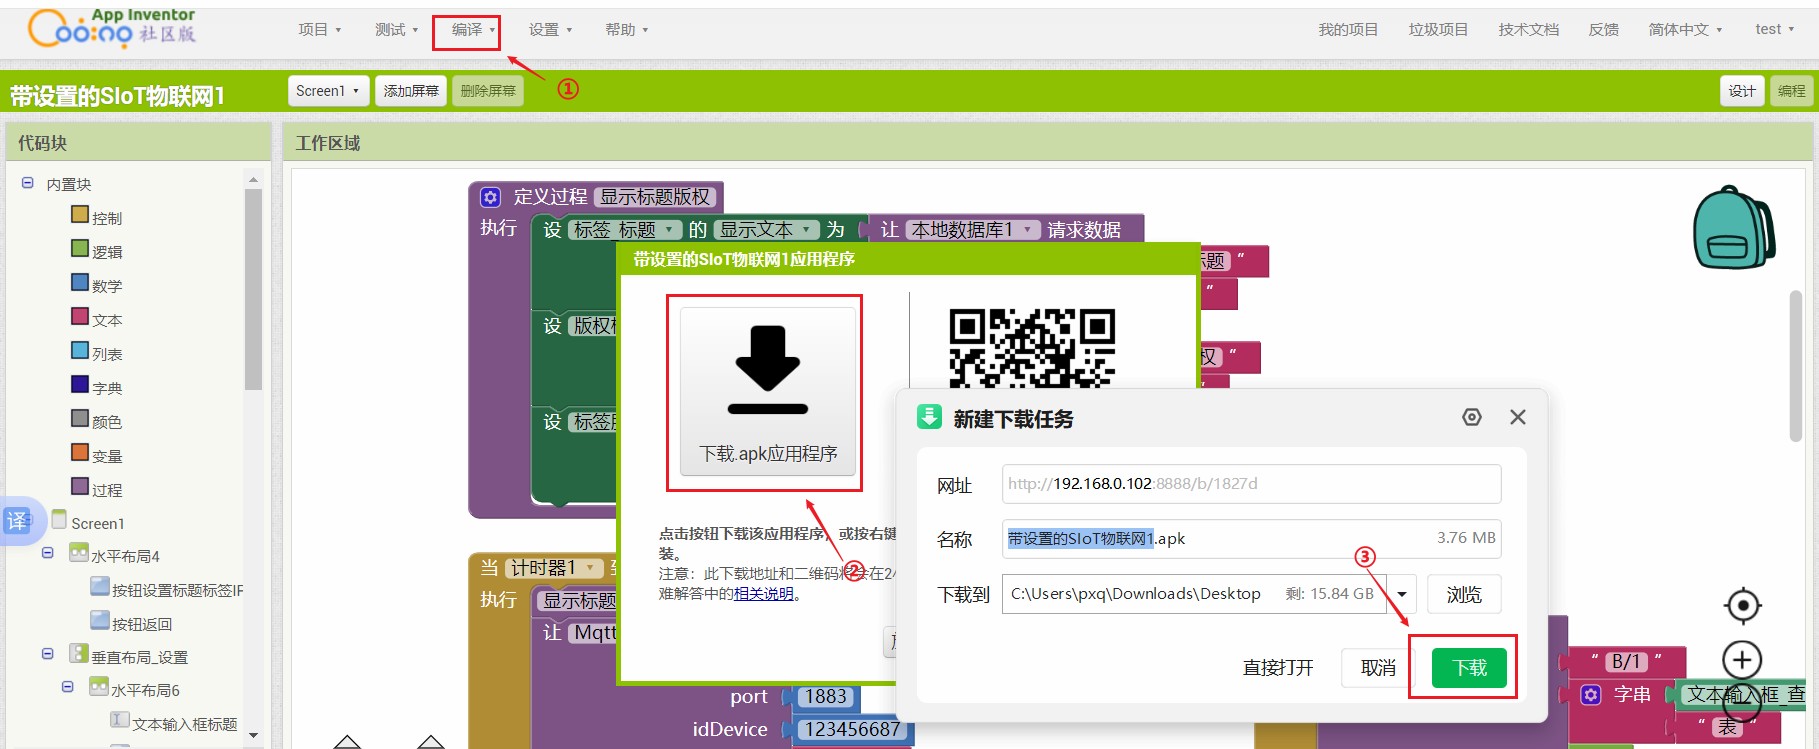Collapse the 水平布局4 tree node
Image resolution: width=1819 pixels, height=749 pixels.
(47, 553)
